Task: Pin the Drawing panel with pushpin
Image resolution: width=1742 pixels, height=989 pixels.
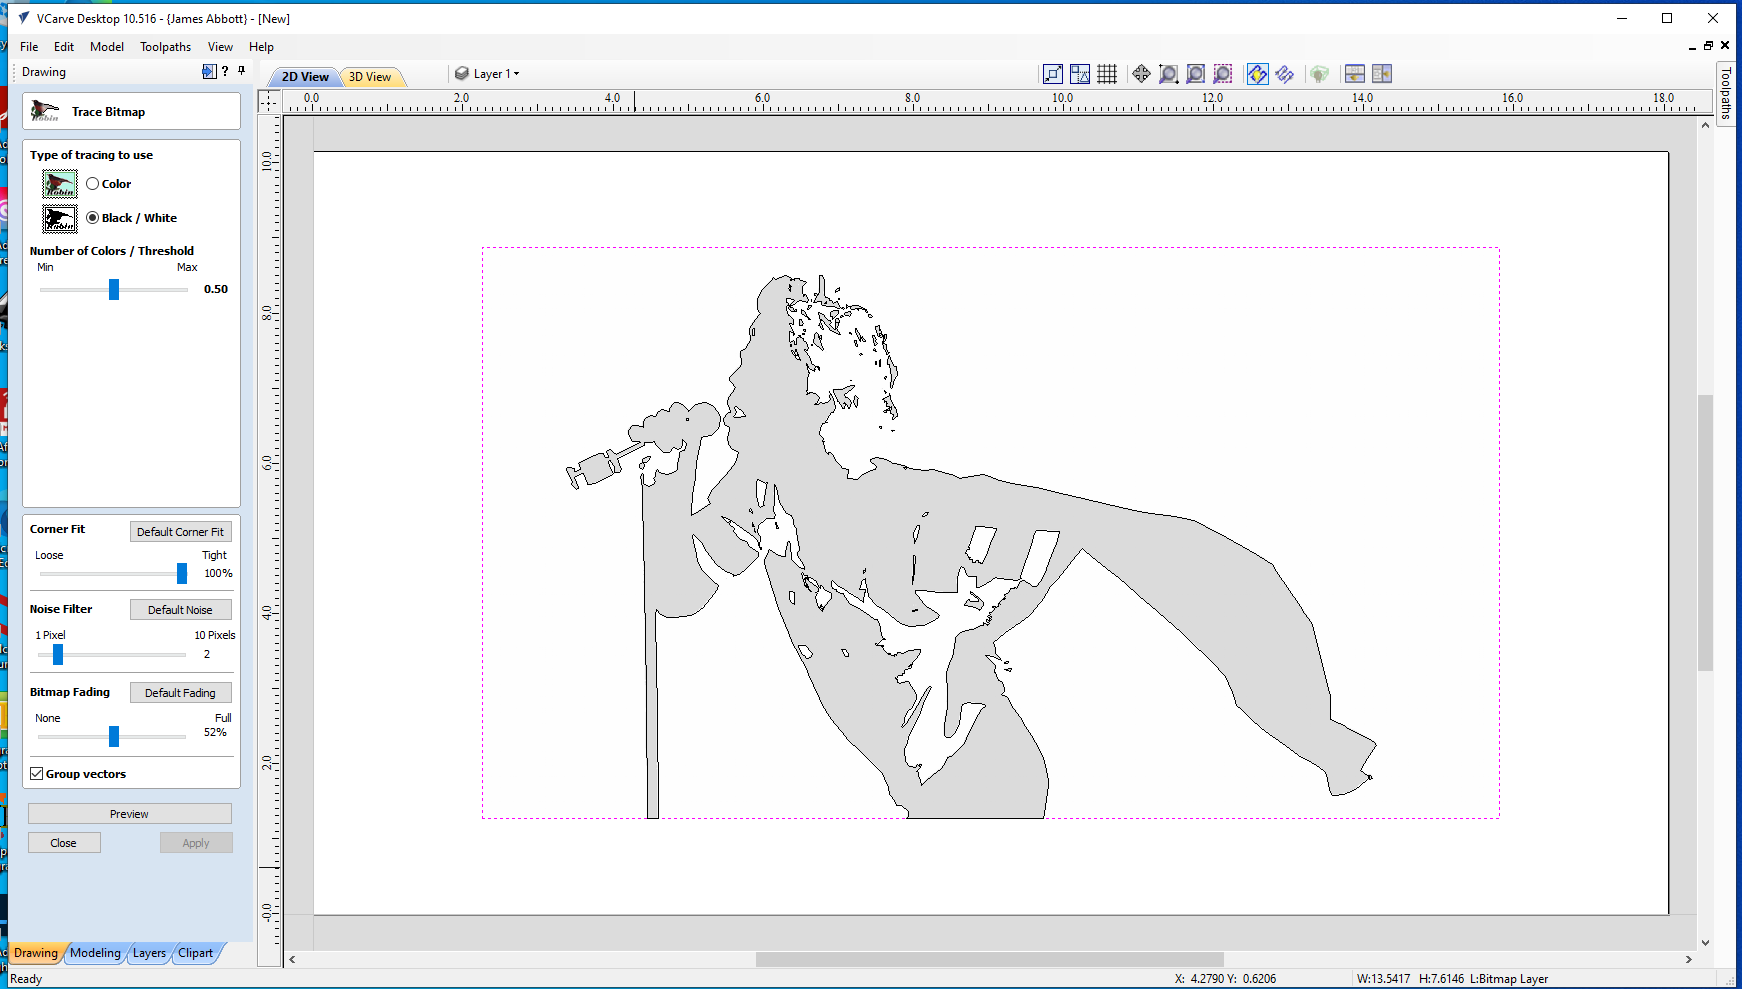Action: pos(241,71)
